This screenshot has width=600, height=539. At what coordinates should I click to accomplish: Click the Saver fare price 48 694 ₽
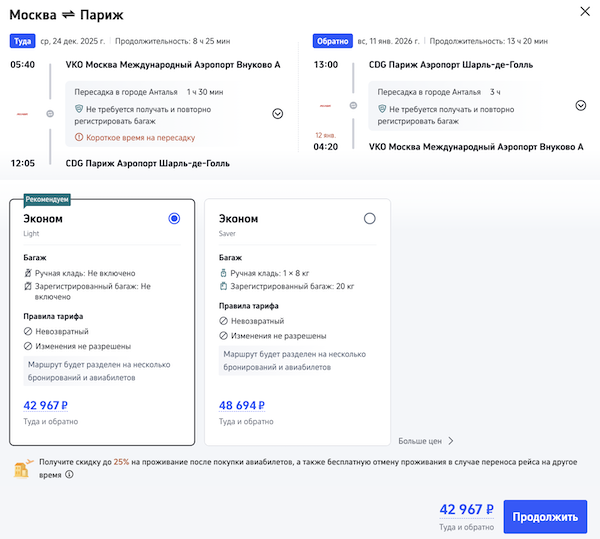(241, 406)
